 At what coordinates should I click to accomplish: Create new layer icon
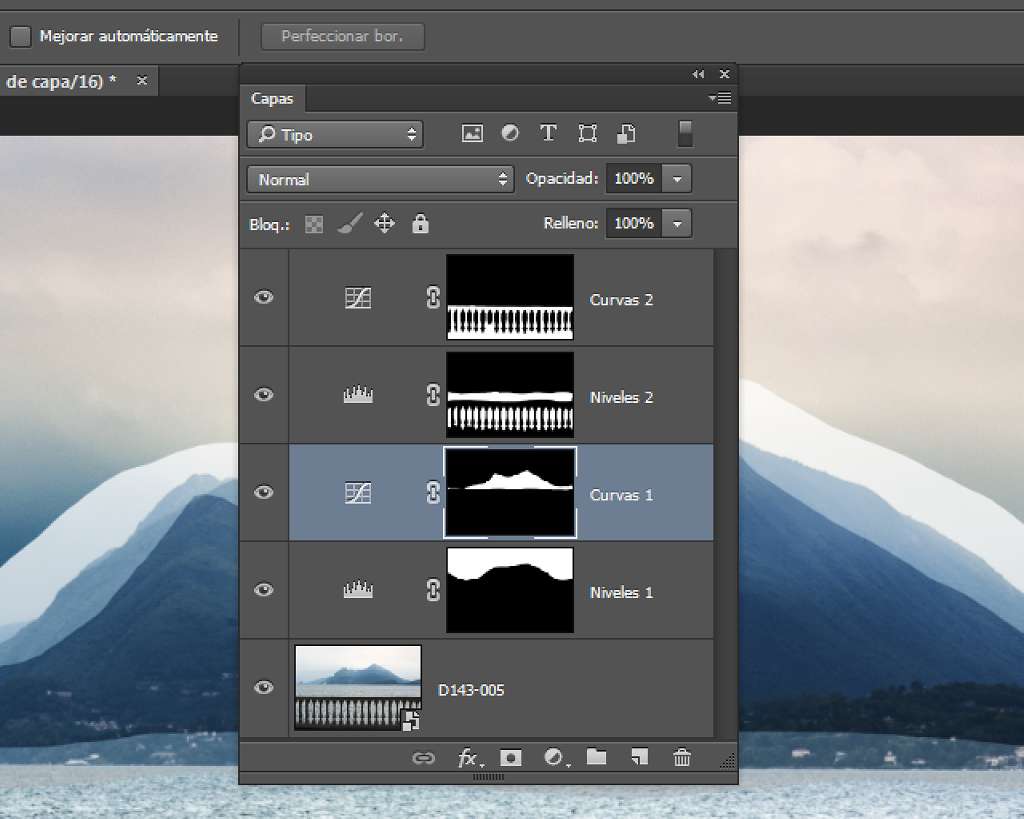click(639, 757)
